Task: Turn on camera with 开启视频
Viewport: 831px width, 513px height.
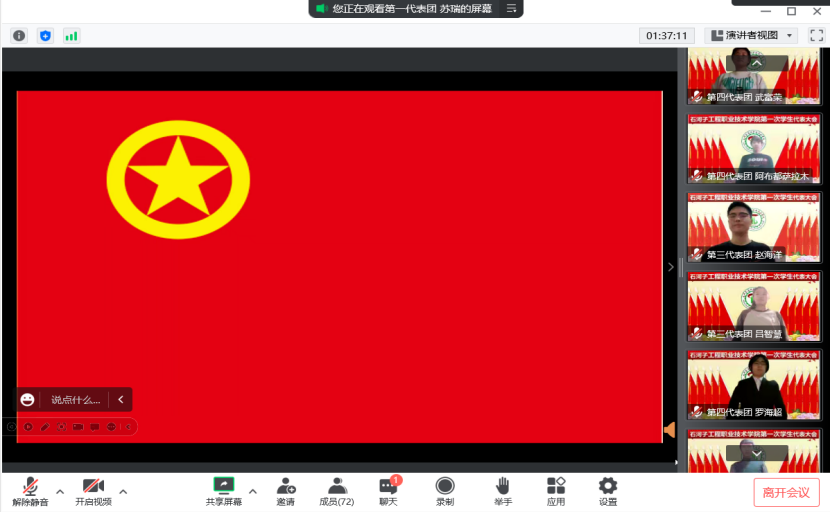Action: pos(93,491)
